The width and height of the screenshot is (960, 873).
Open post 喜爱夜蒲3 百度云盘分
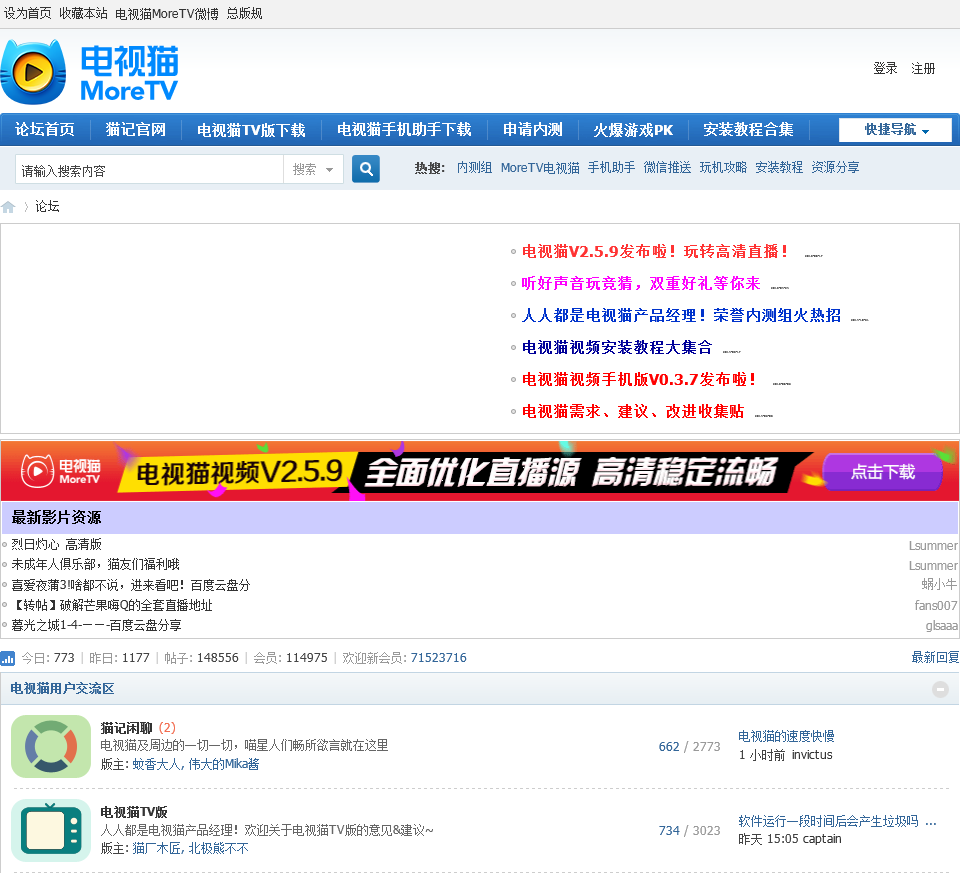130,585
